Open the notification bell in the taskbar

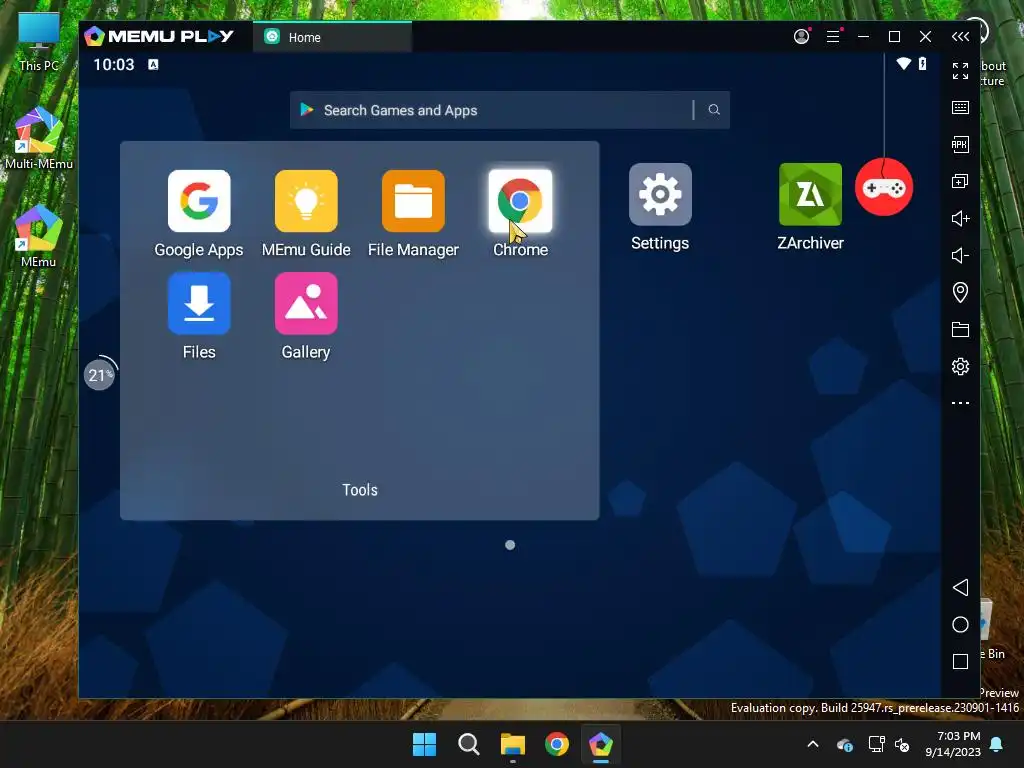997,744
